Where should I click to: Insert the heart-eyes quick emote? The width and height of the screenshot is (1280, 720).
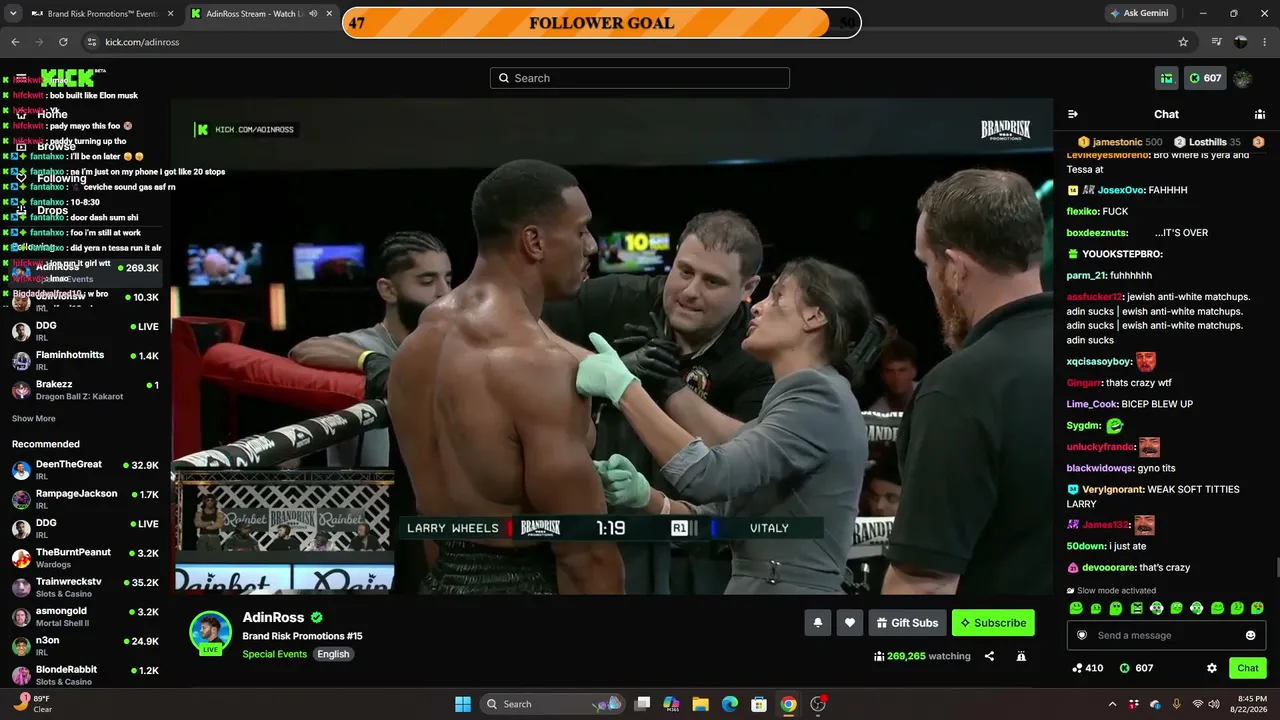1258,608
